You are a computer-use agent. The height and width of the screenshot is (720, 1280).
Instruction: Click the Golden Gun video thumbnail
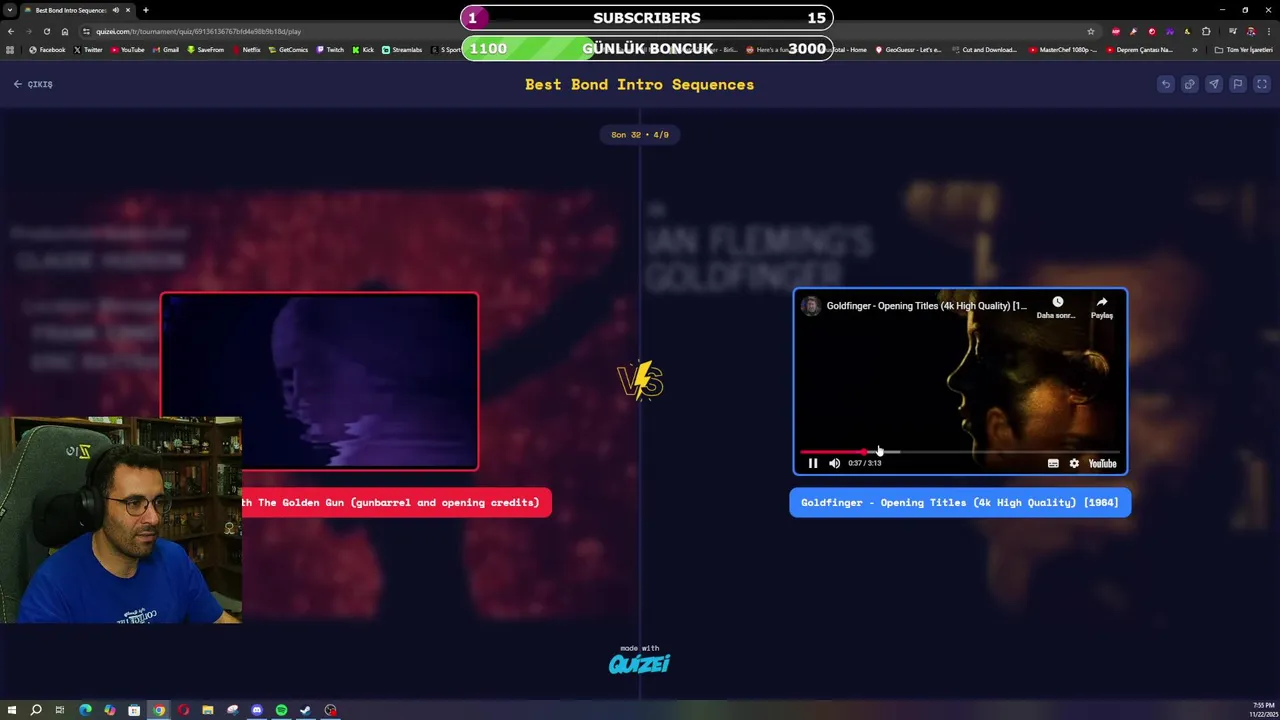pos(319,381)
